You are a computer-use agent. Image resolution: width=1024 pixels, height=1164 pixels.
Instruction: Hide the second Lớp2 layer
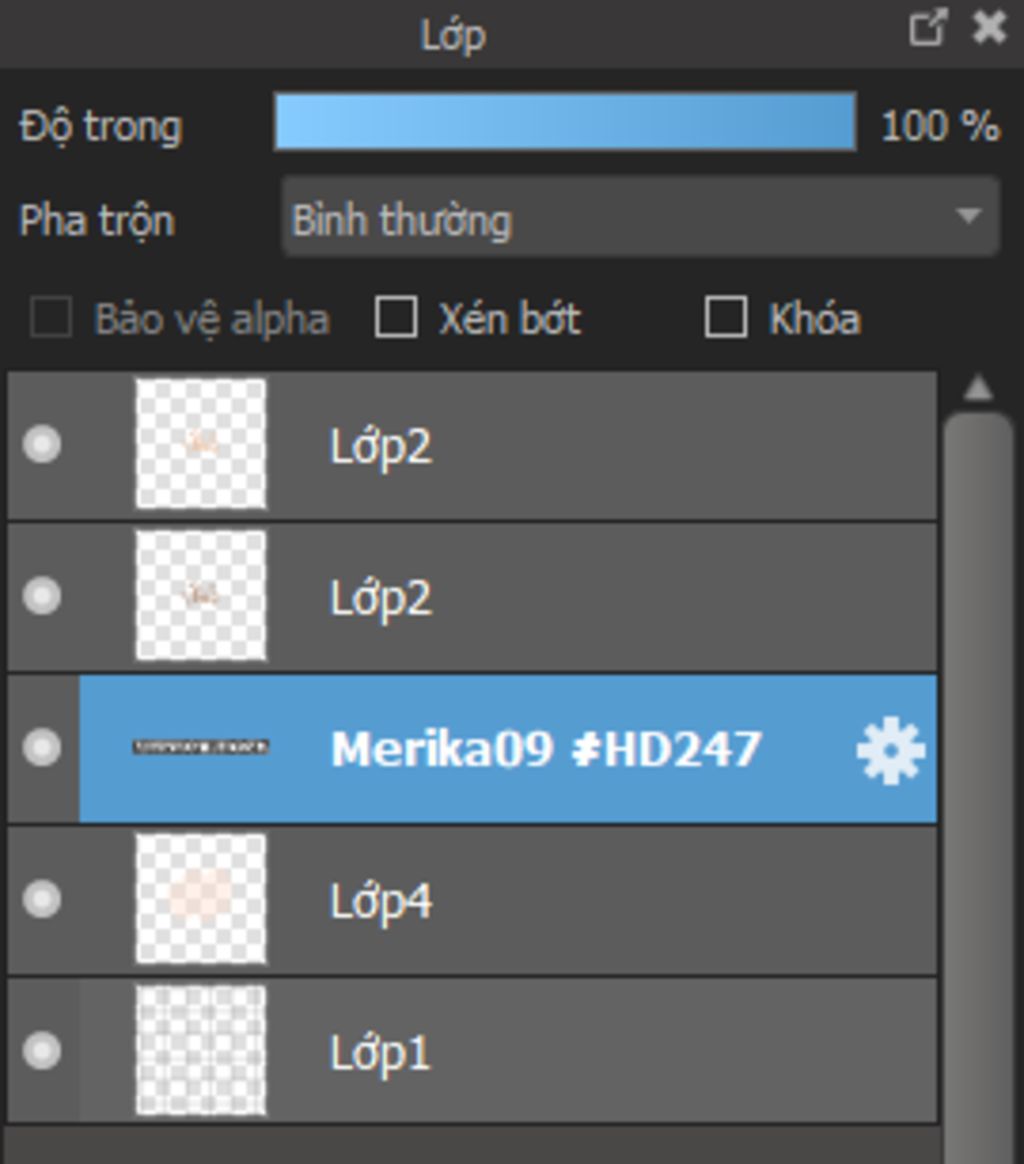click(x=42, y=596)
